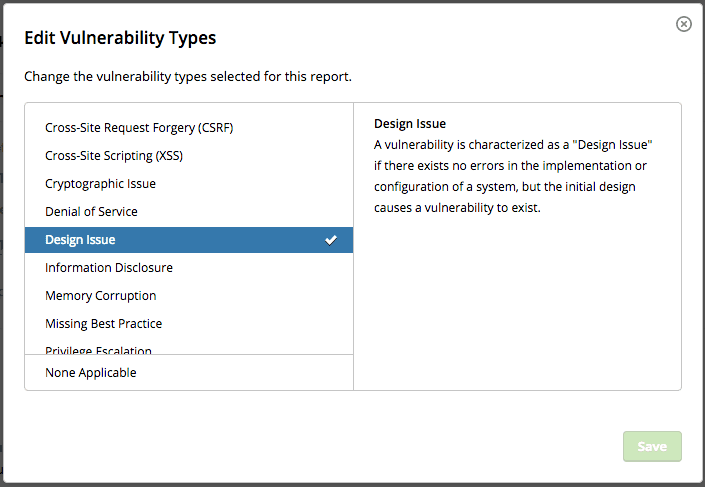Click the Edit Vulnerability Types title
The height and width of the screenshot is (487, 705).
tap(120, 39)
